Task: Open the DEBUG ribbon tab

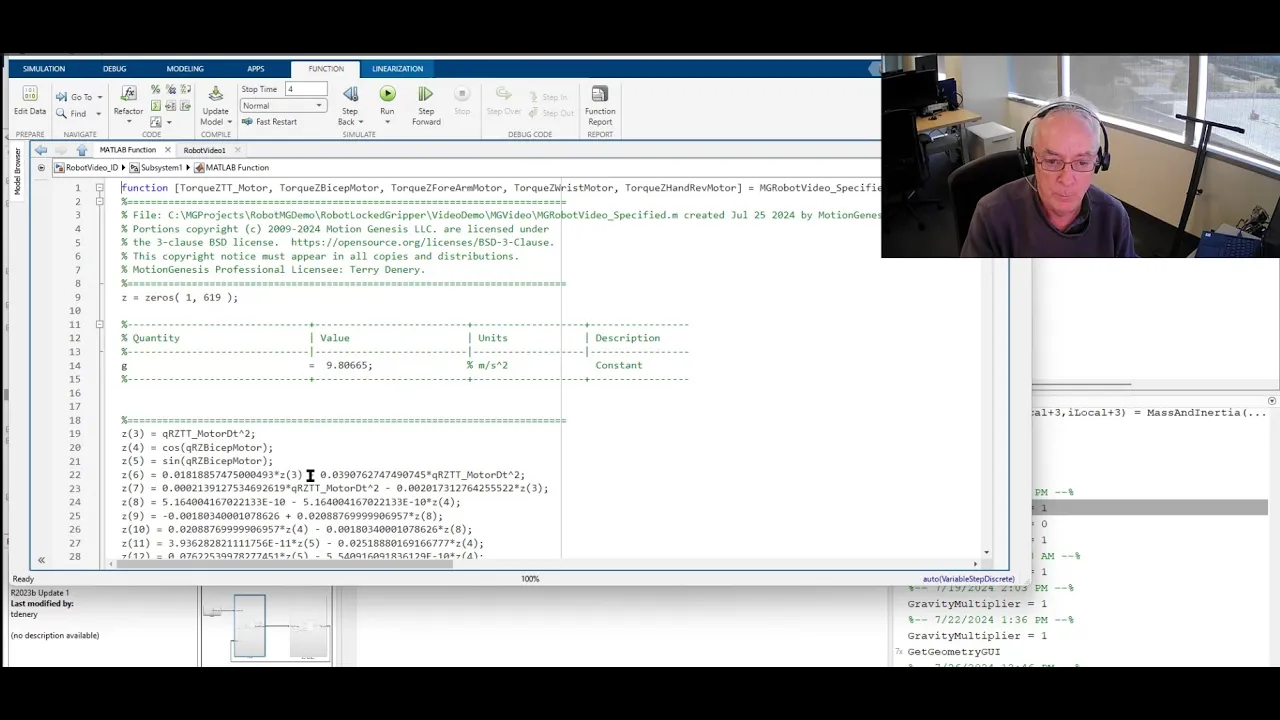Action: (x=115, y=69)
